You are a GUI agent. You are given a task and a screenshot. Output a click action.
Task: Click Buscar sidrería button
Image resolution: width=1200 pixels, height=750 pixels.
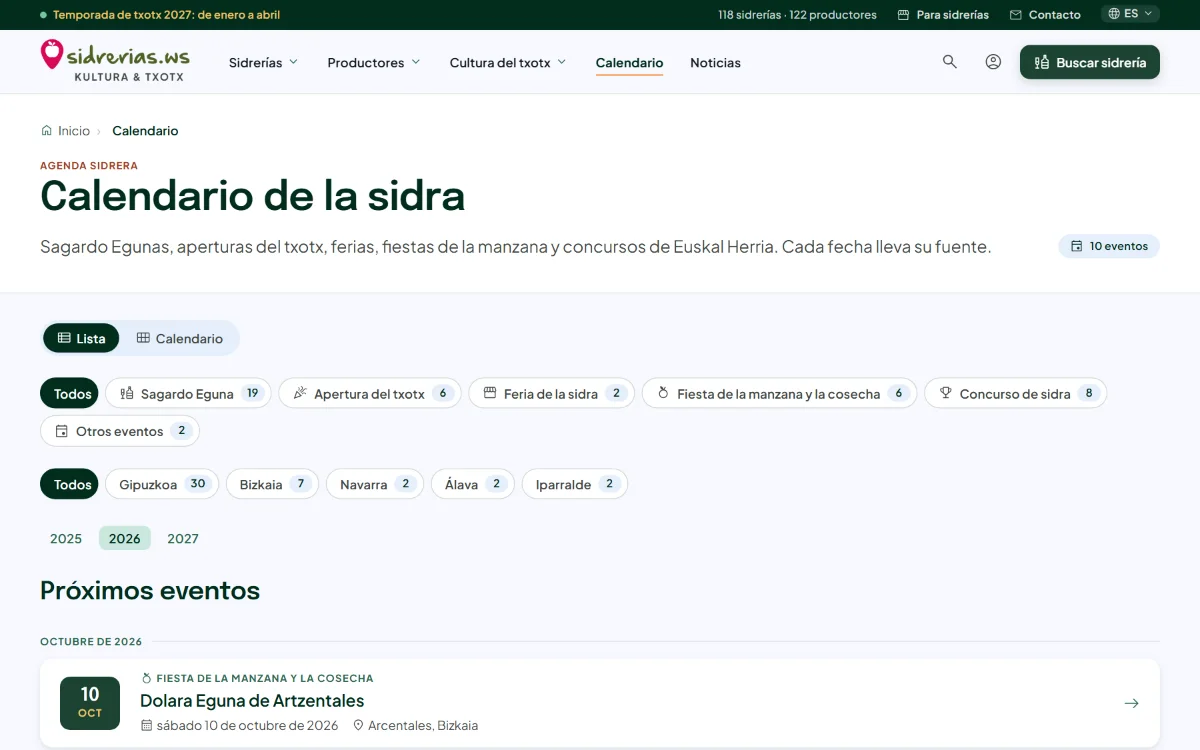pos(1090,62)
